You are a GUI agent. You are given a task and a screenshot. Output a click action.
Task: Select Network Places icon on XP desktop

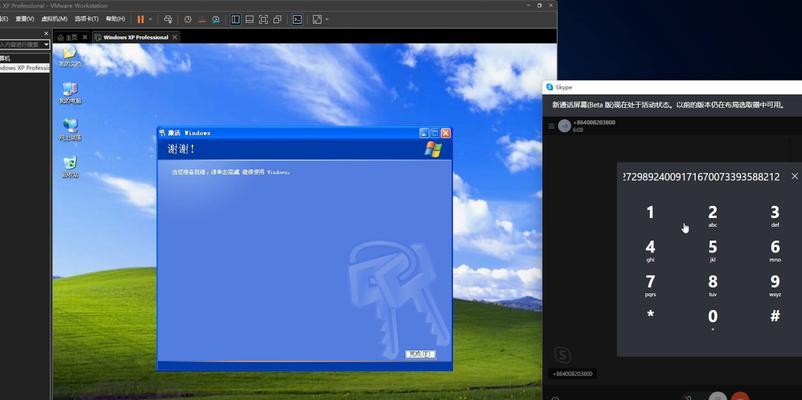[71, 130]
